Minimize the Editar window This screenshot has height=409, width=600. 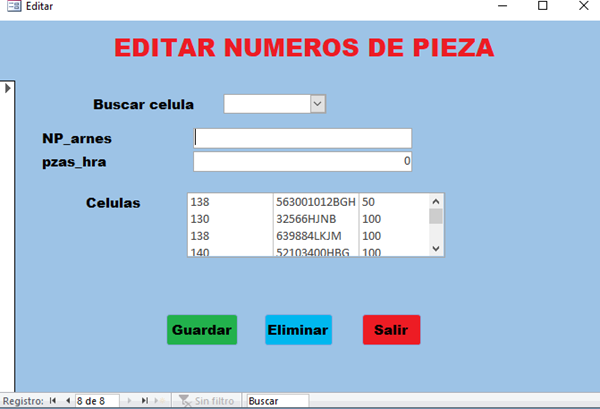(502, 6)
